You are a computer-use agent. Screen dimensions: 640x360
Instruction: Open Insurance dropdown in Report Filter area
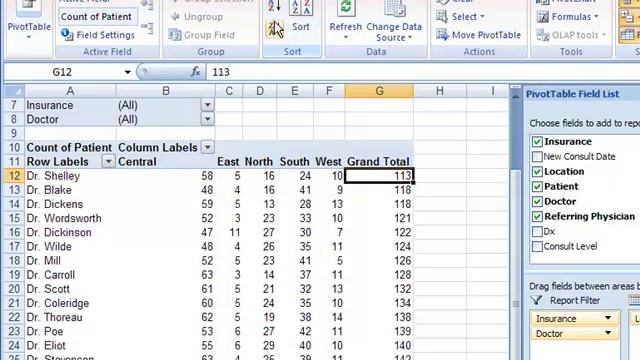pos(608,318)
